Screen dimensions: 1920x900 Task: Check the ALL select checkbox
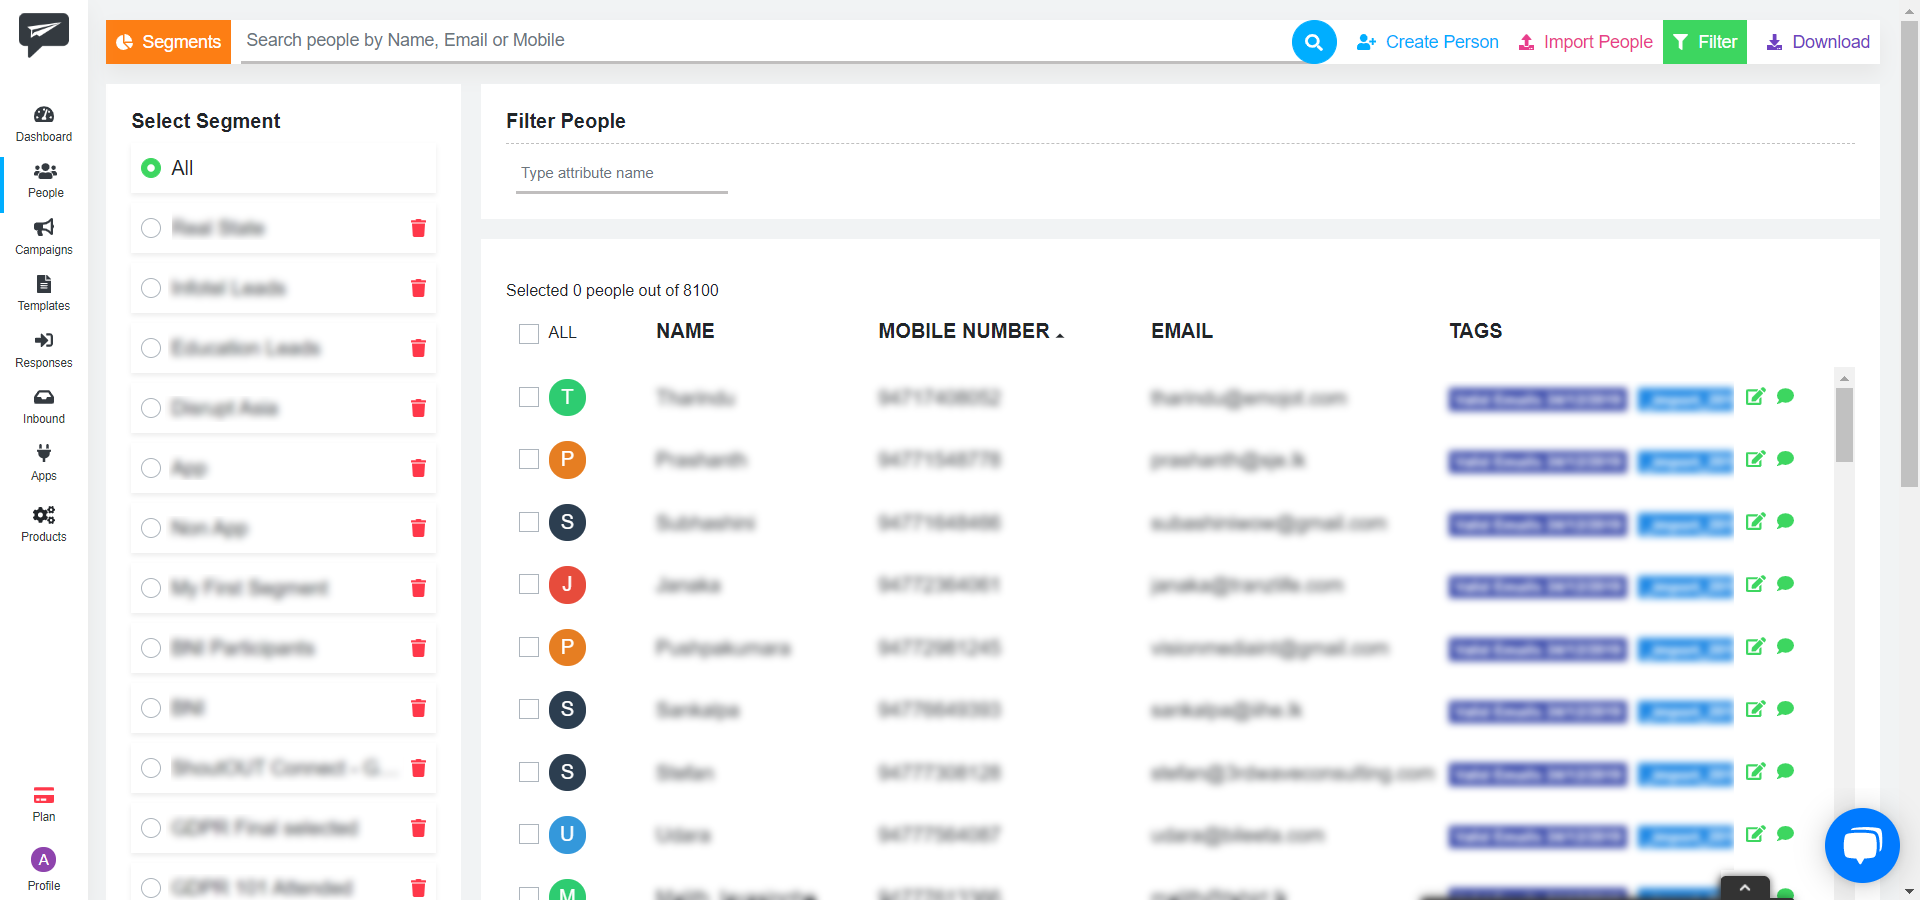[x=529, y=333]
